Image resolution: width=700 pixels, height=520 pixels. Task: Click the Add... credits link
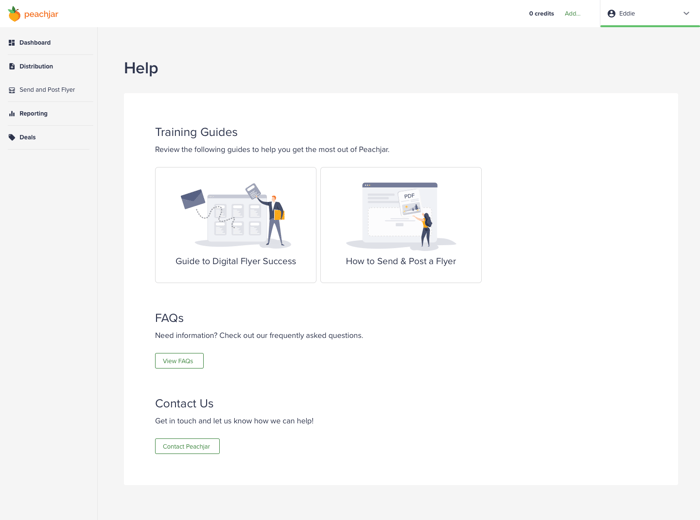(572, 14)
